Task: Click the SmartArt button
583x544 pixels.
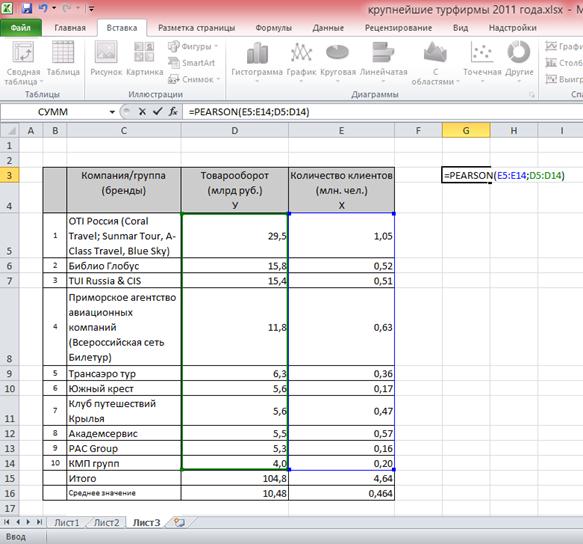Action: (x=192, y=63)
